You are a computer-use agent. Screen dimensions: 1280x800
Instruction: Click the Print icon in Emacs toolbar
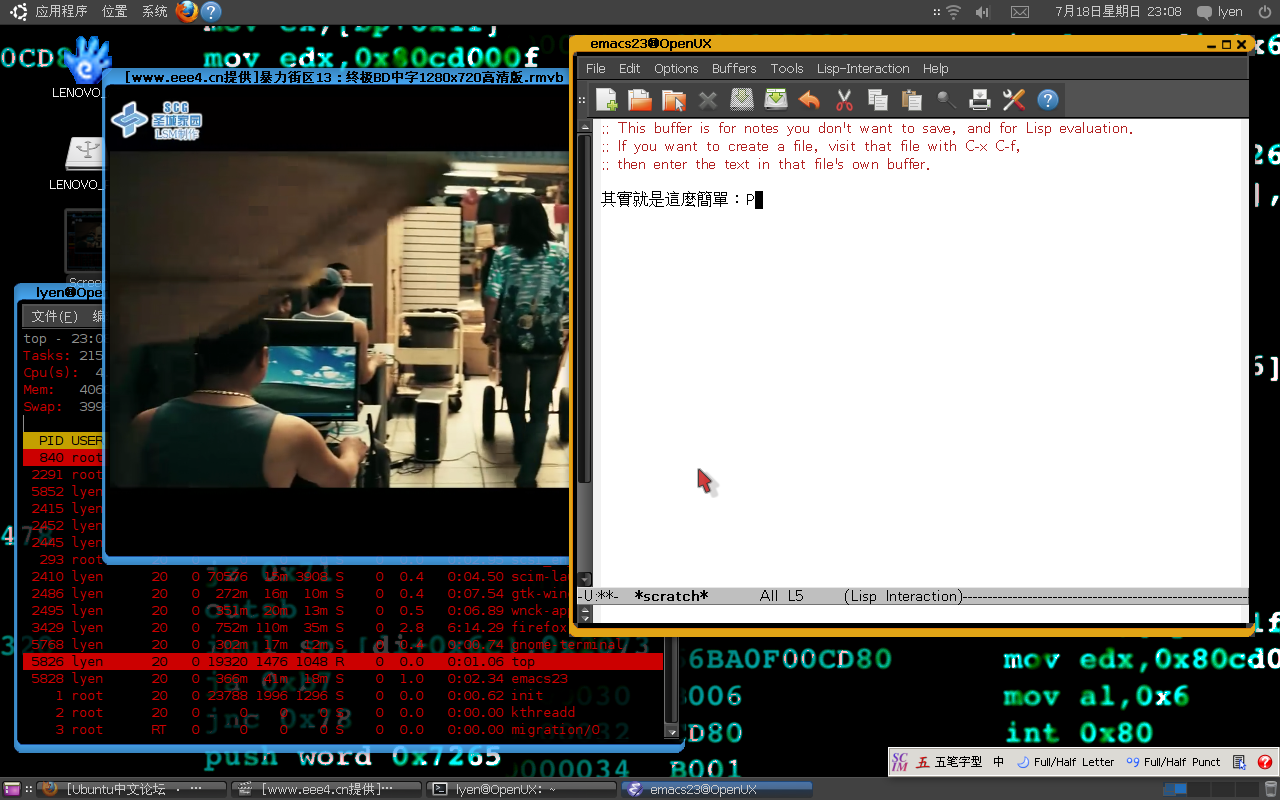[980, 100]
